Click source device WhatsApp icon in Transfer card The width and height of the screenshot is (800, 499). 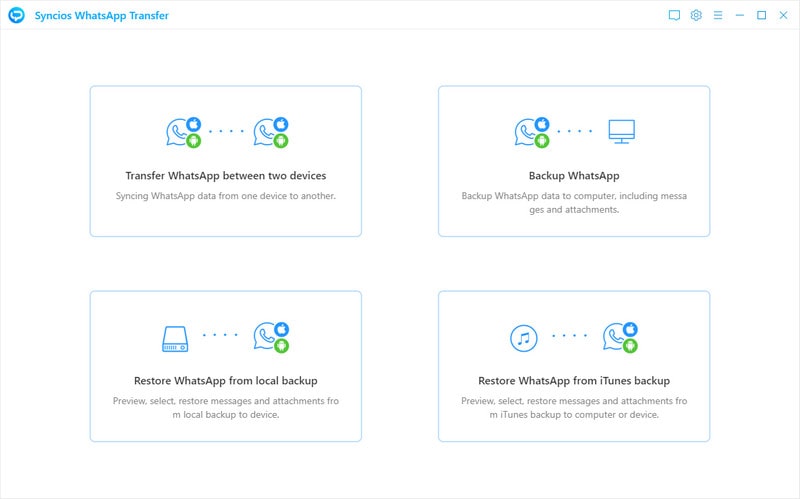[184, 132]
